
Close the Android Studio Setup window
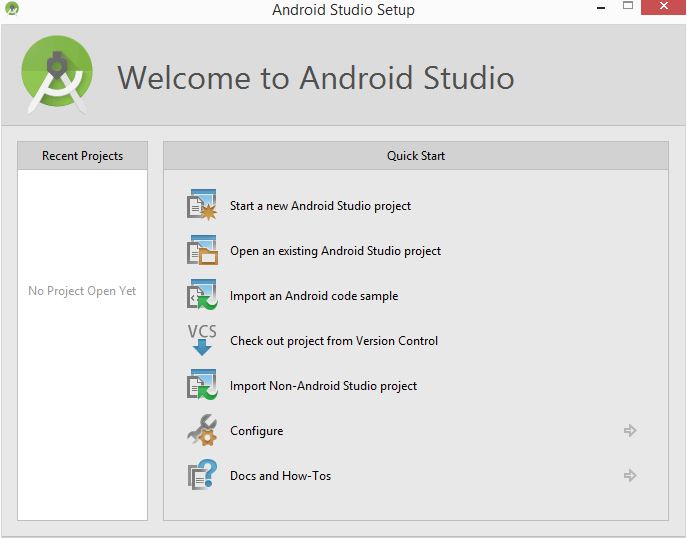point(664,7)
